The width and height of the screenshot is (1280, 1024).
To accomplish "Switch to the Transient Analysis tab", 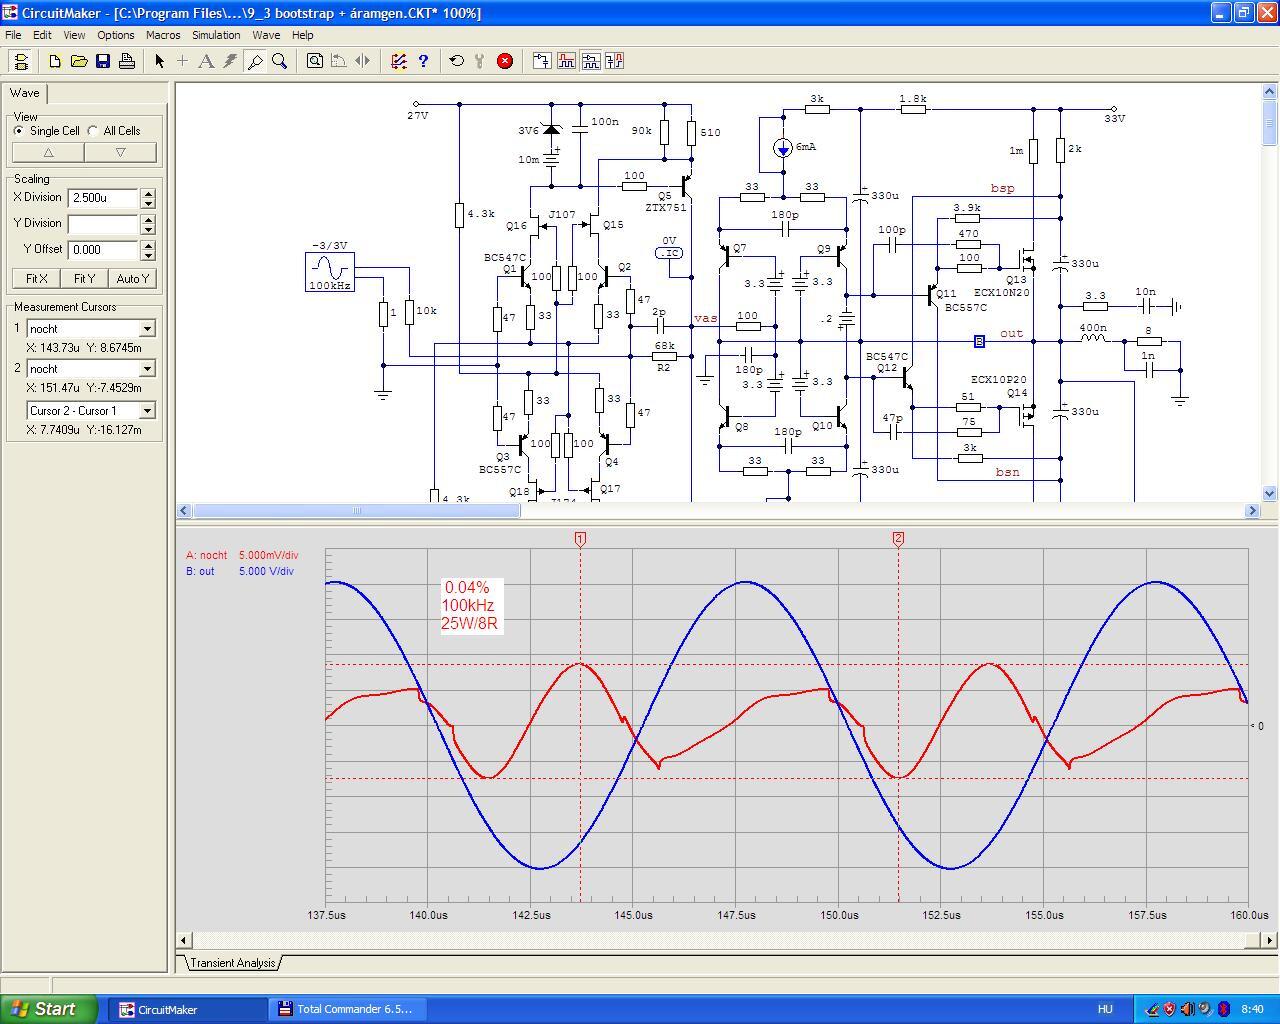I will pos(232,963).
